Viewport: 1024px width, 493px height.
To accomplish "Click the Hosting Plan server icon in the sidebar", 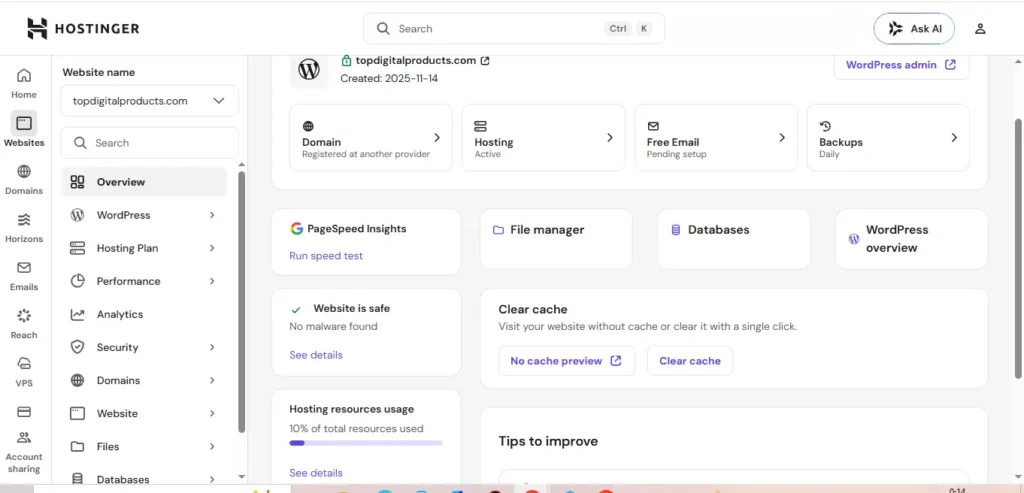I will click(x=78, y=248).
